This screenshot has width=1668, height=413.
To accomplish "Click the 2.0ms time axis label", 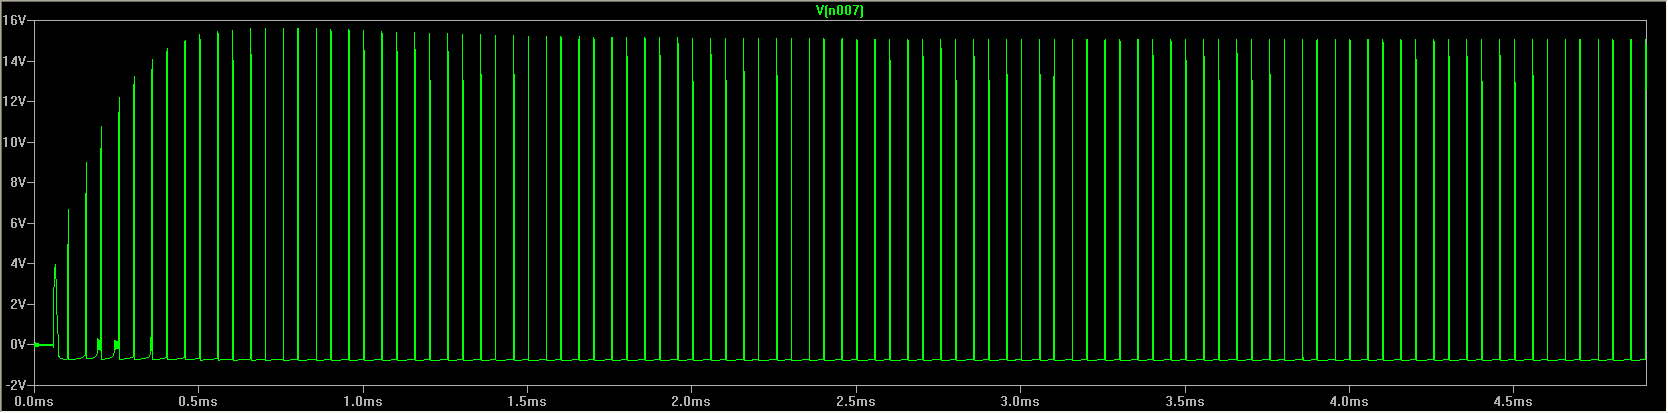I will tap(692, 402).
